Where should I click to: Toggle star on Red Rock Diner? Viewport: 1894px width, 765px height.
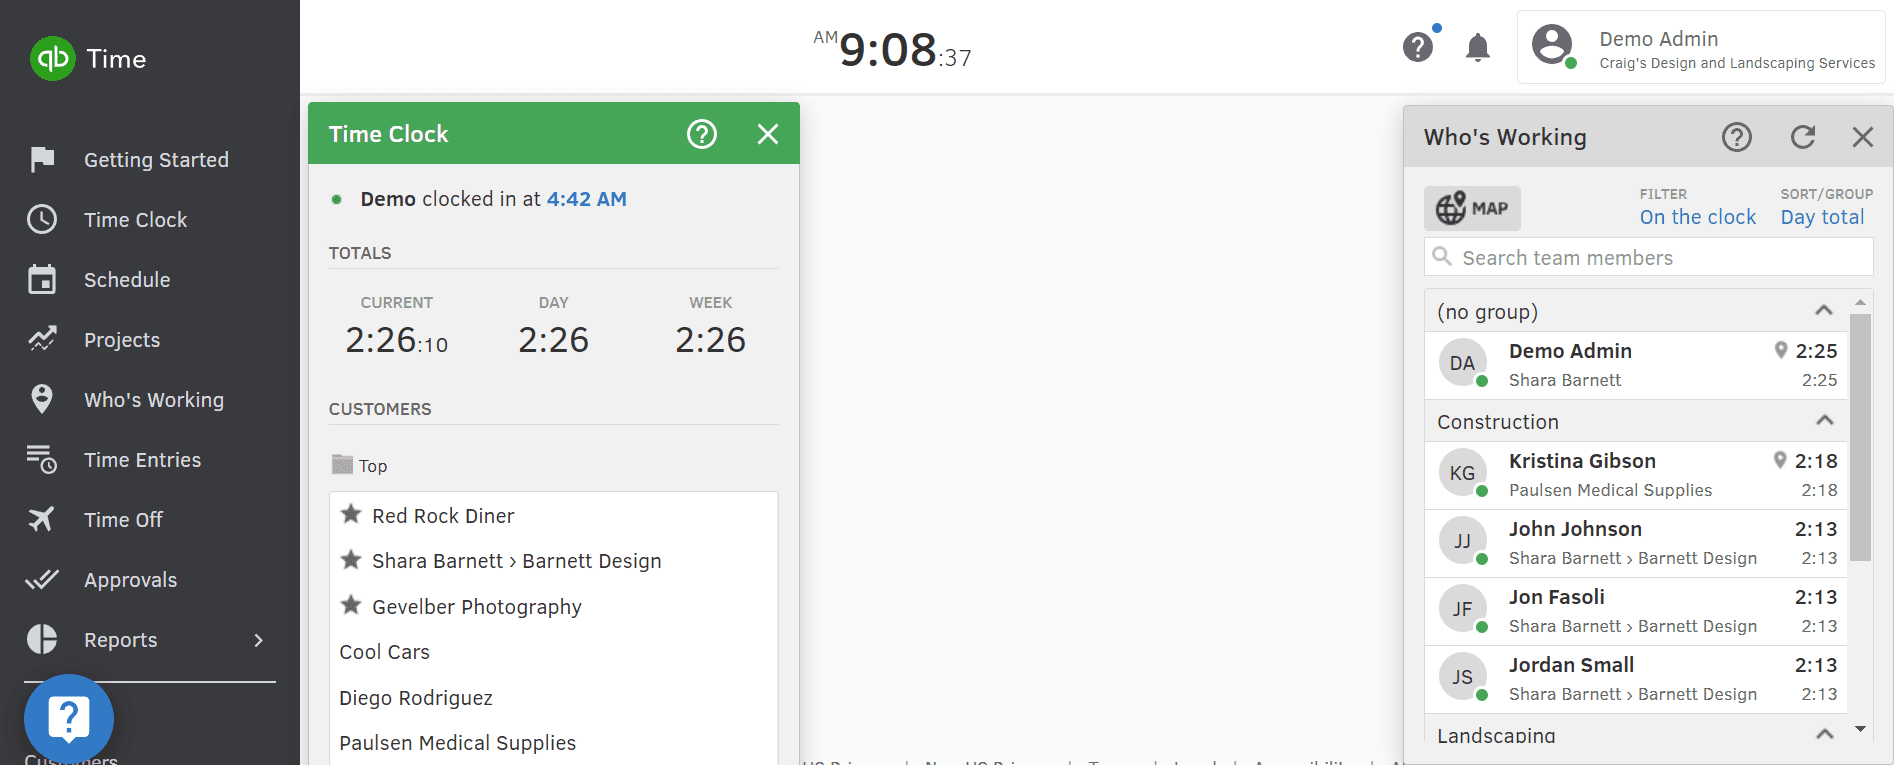coord(351,515)
